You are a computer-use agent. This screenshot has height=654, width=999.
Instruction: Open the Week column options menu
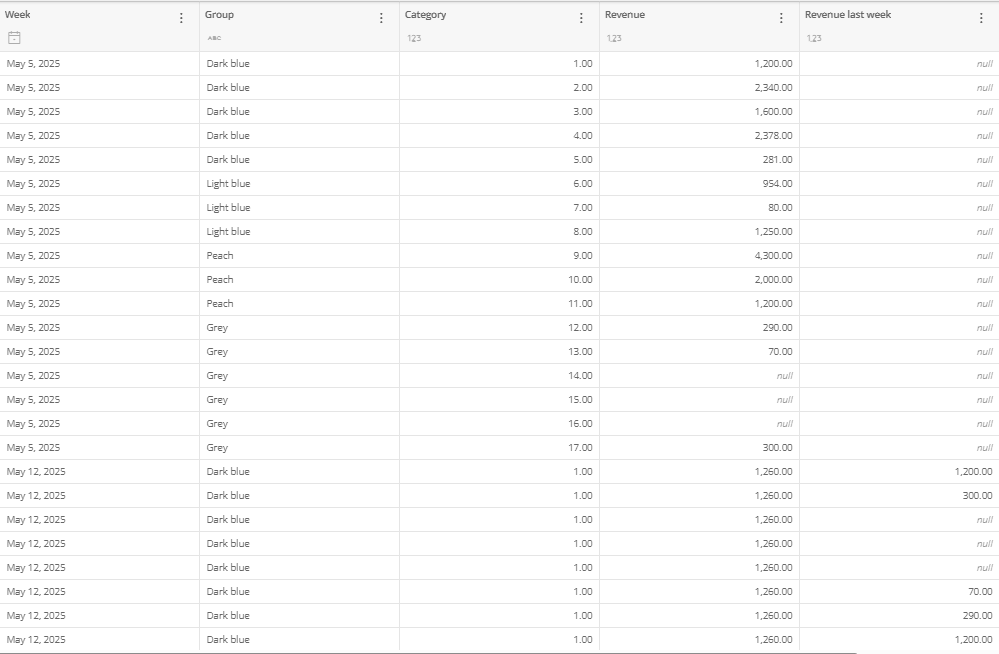pyautogui.click(x=181, y=18)
